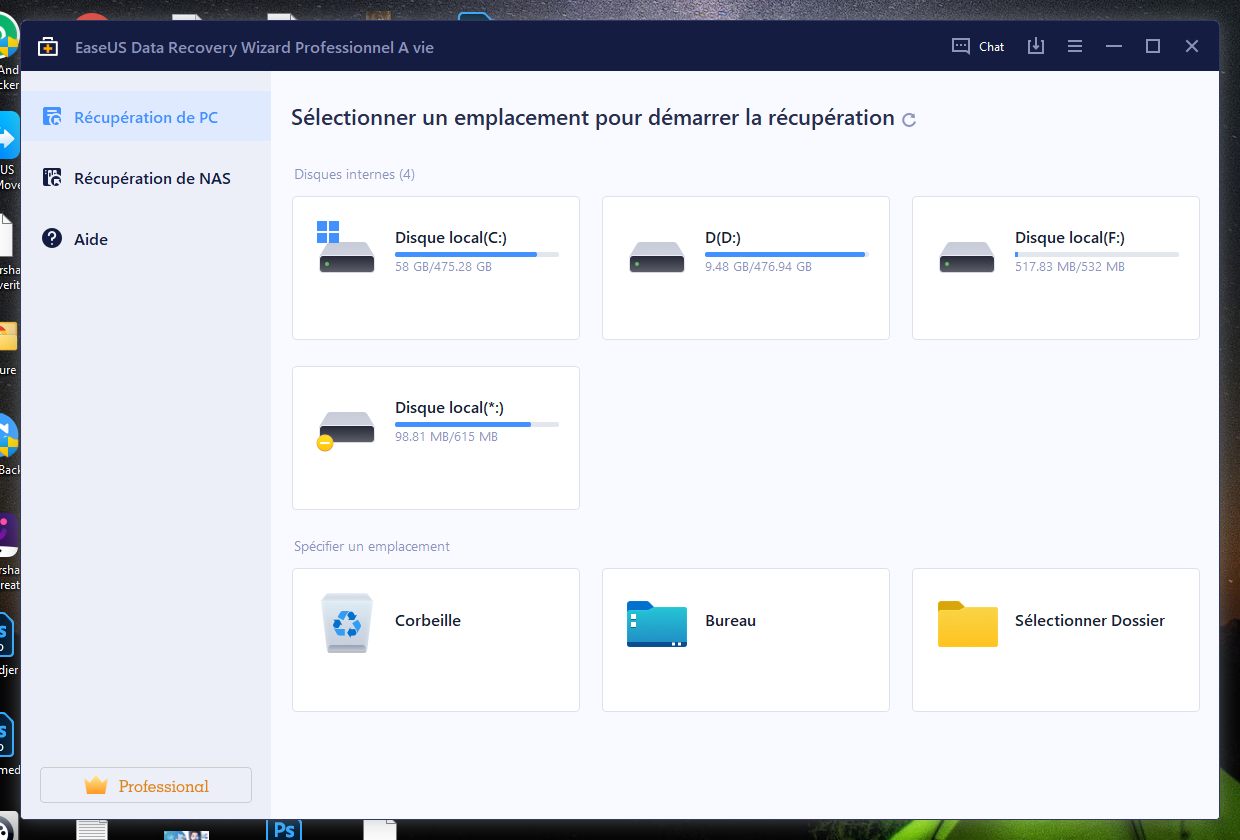
Task: Click the D: drive usage bar
Action: (787, 255)
